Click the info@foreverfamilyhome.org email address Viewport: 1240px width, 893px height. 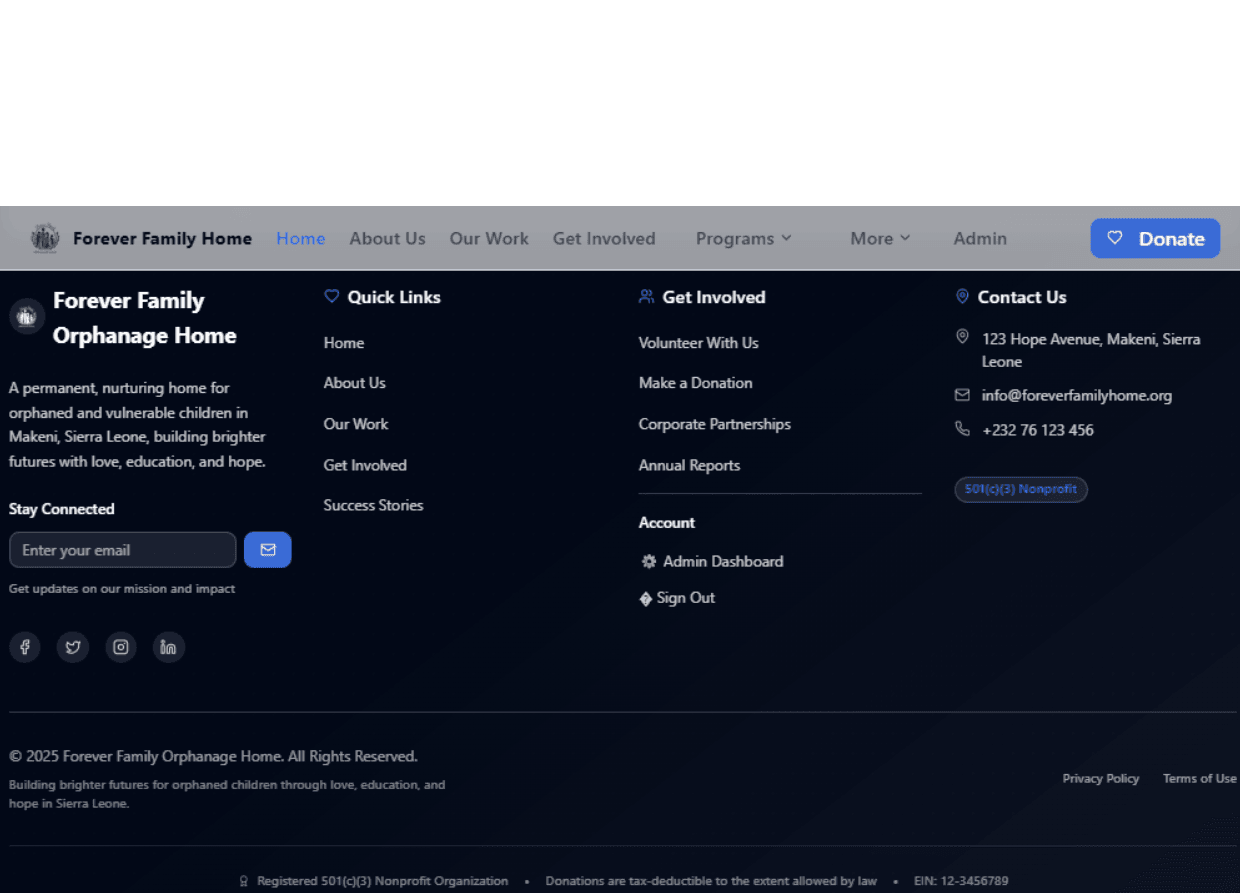[1077, 395]
